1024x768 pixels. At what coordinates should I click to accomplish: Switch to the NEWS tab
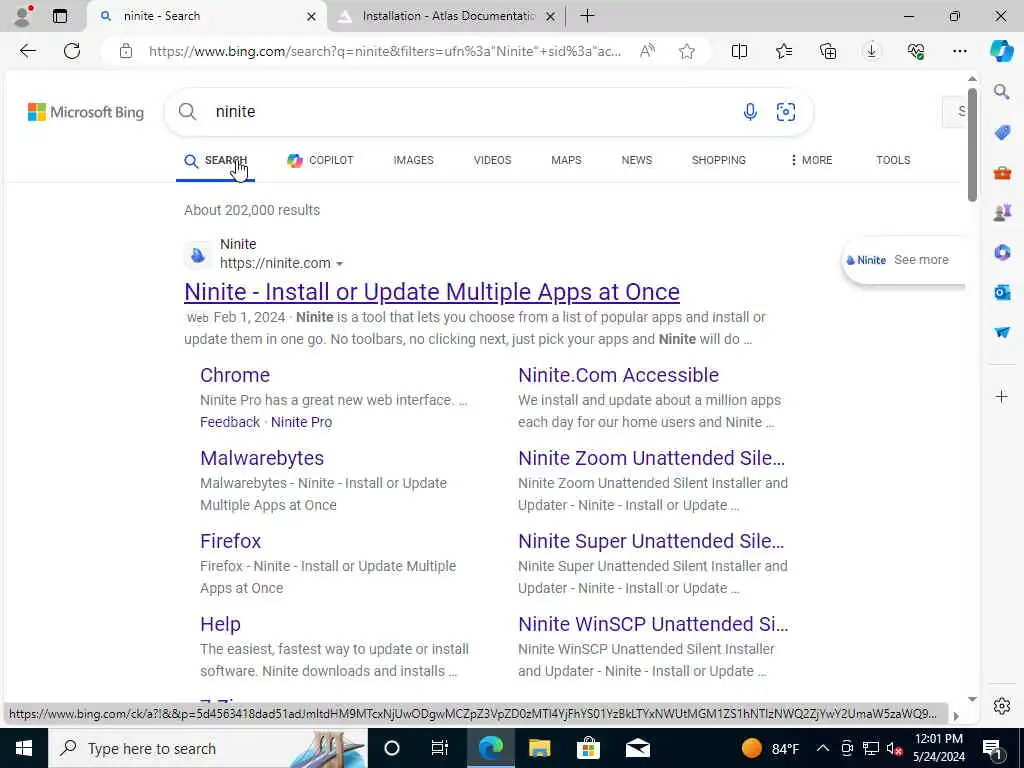(637, 160)
